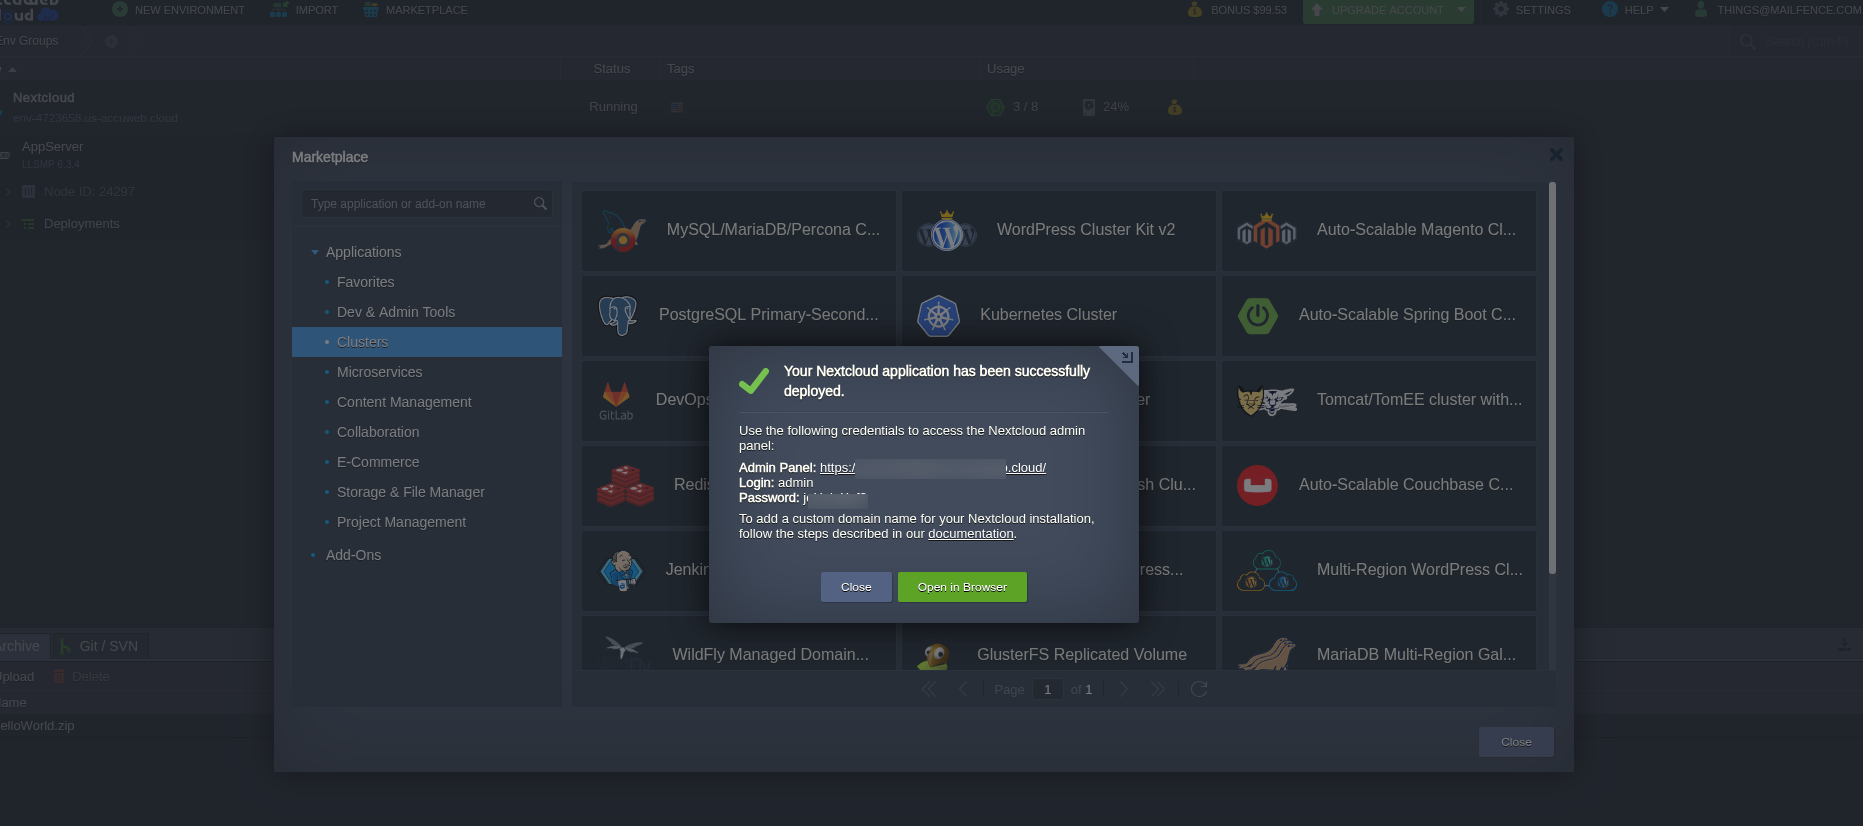The image size is (1863, 826).
Task: Click the Auto-Scalable Magento icon
Action: (x=1266, y=231)
